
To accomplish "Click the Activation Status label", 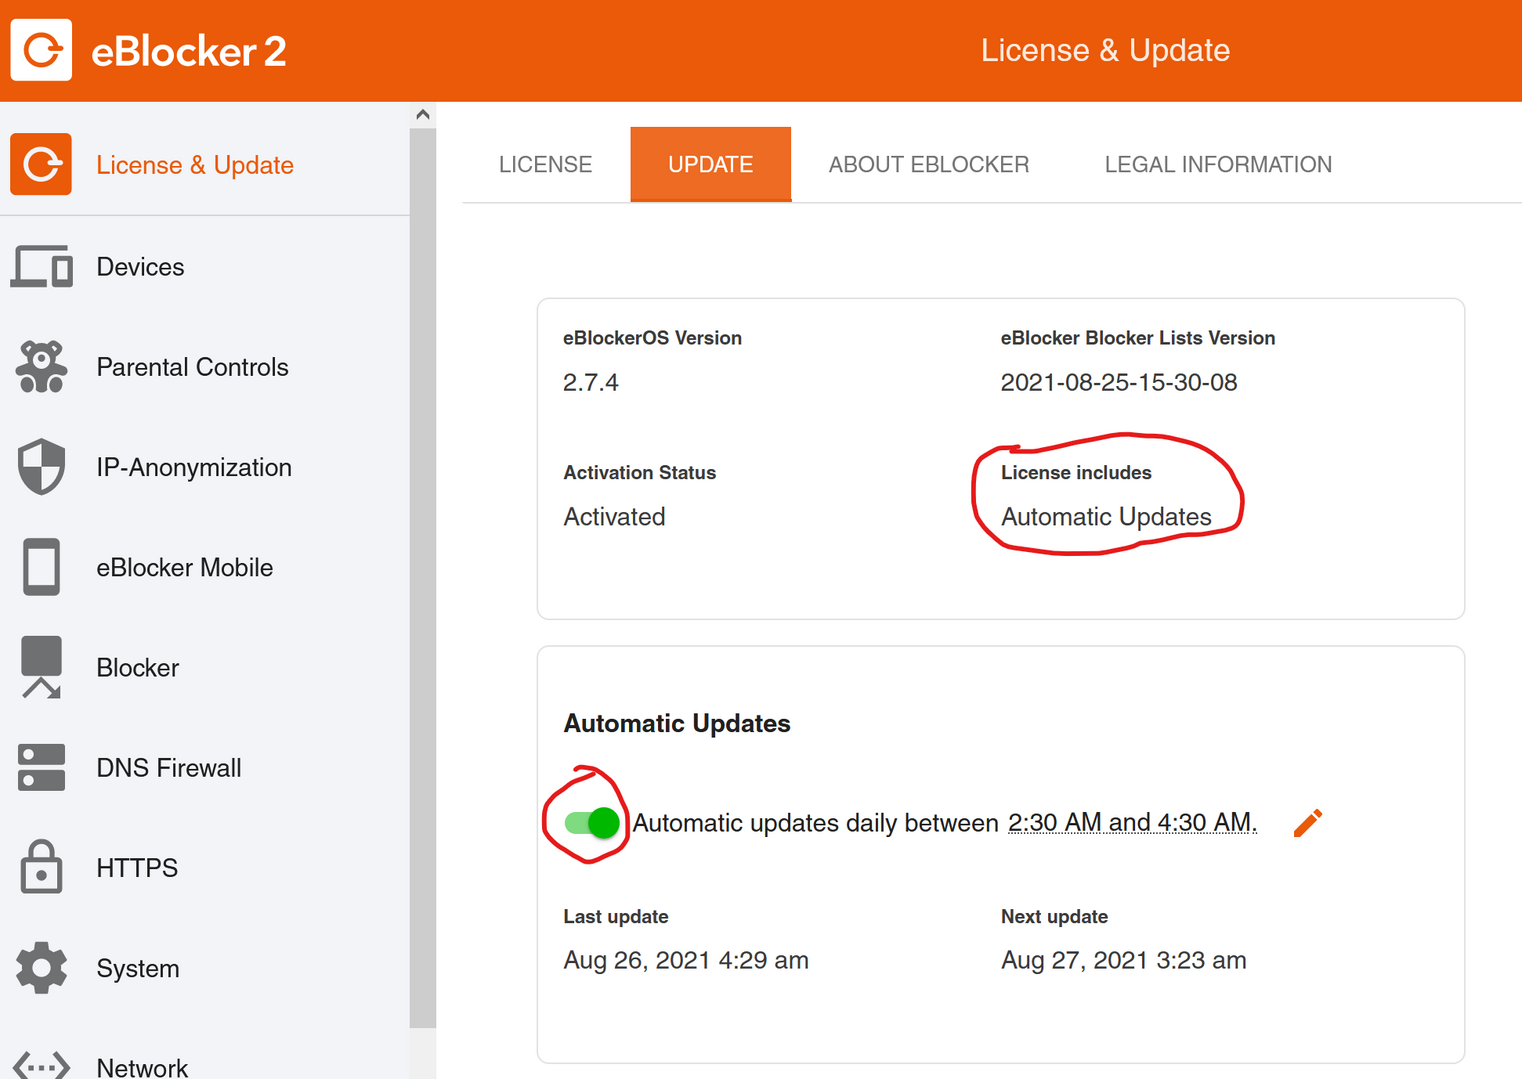I will point(639,472).
